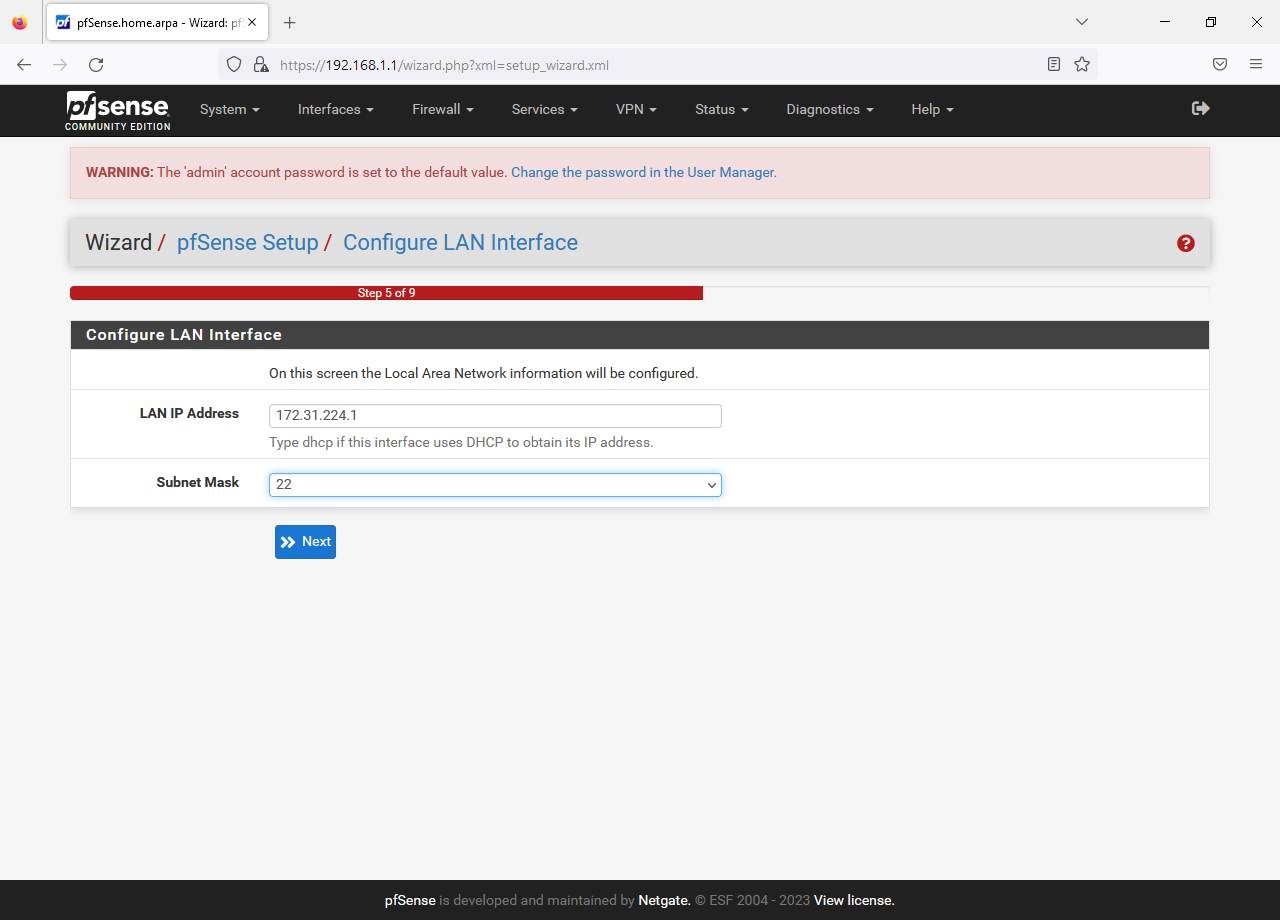Click the padlock site security icon

click(261, 64)
